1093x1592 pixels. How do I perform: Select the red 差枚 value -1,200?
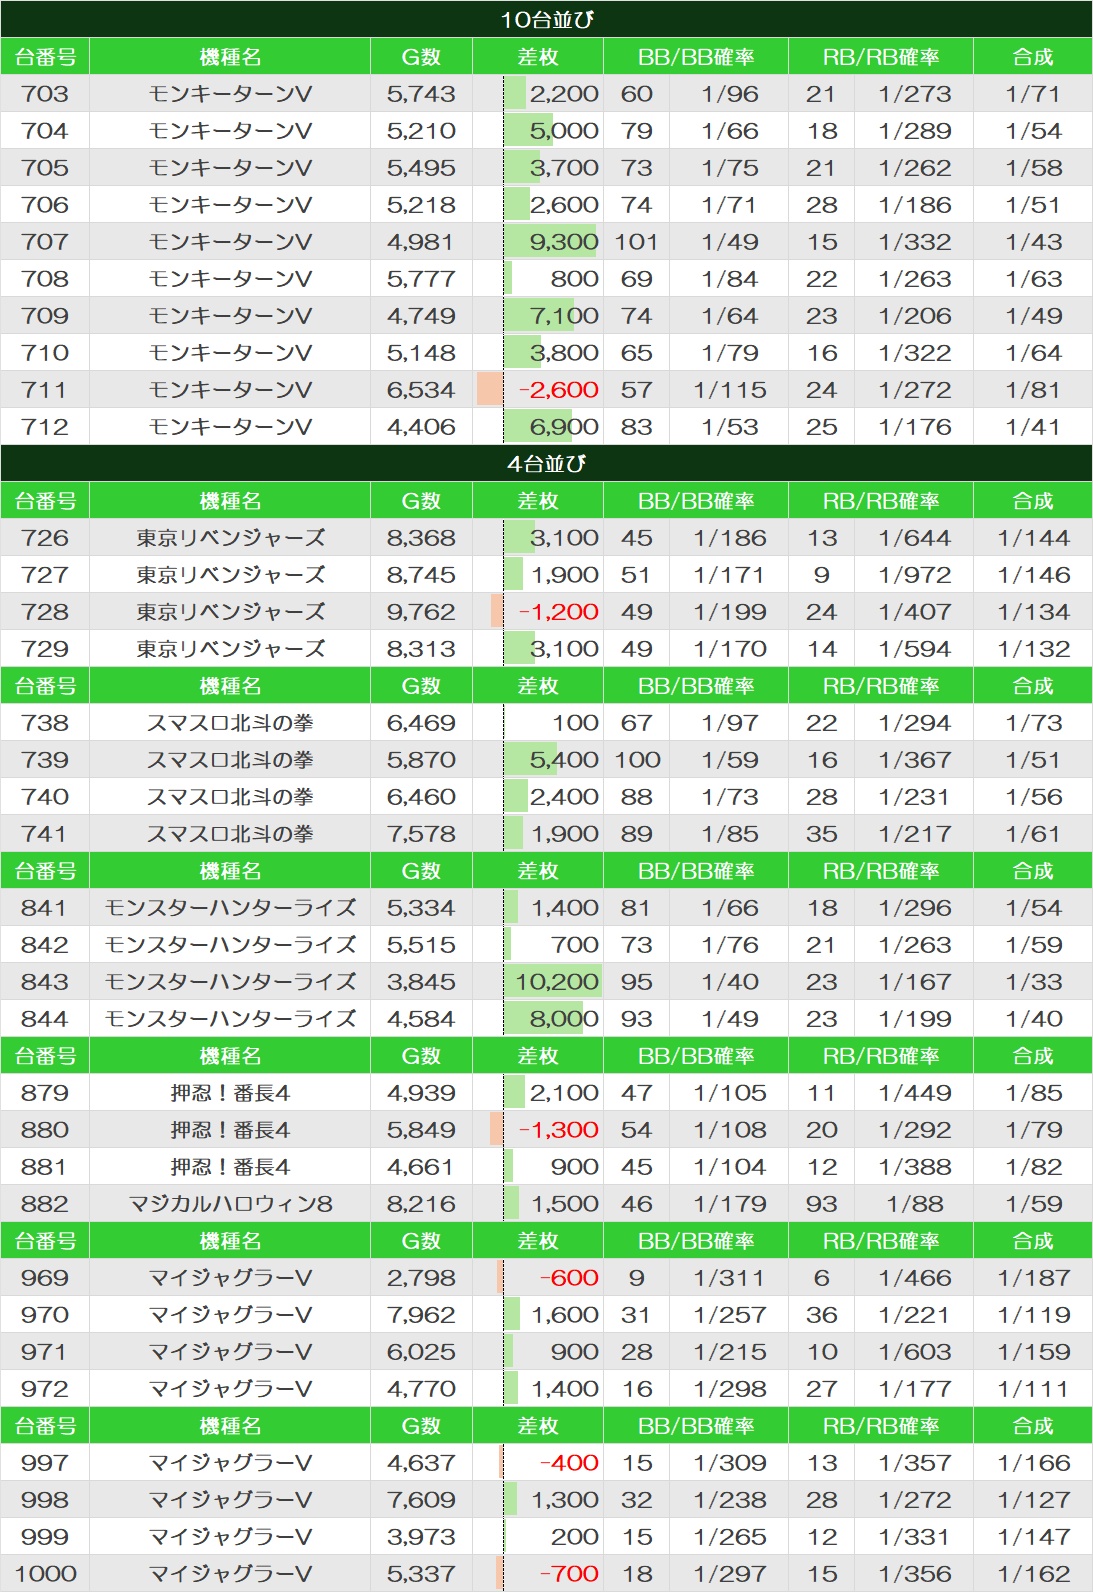tap(559, 612)
